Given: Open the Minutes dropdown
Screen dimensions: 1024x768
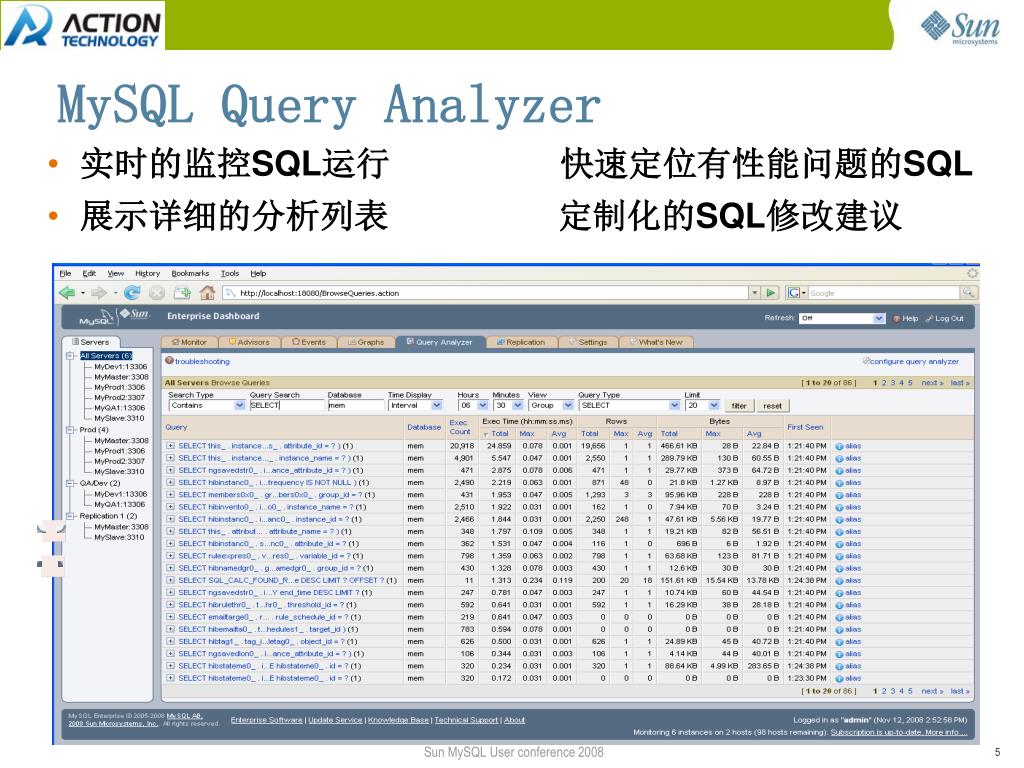Looking at the screenshot, I should click(x=509, y=406).
